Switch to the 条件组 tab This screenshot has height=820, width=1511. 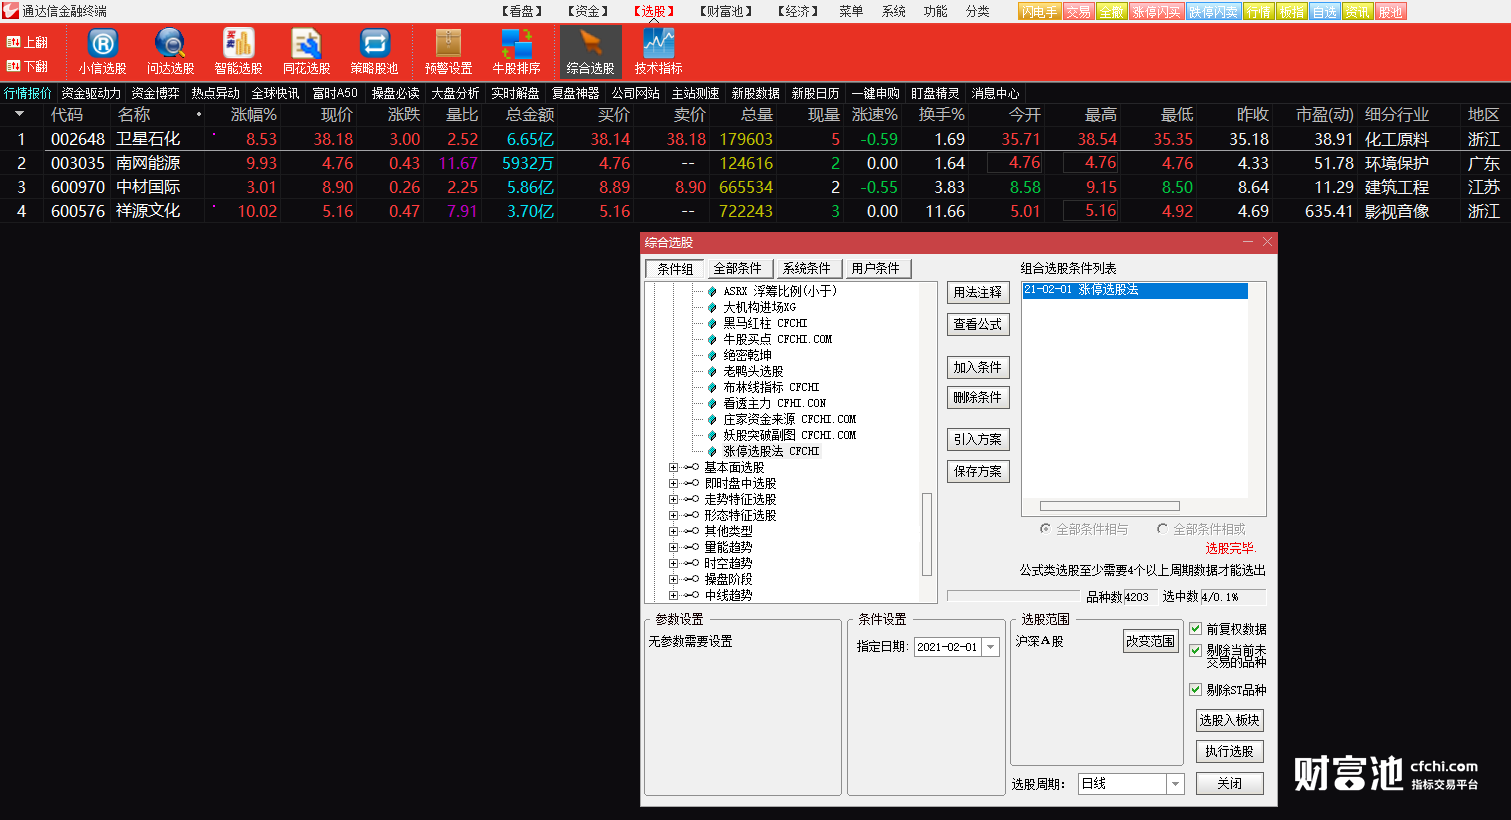pyautogui.click(x=675, y=268)
